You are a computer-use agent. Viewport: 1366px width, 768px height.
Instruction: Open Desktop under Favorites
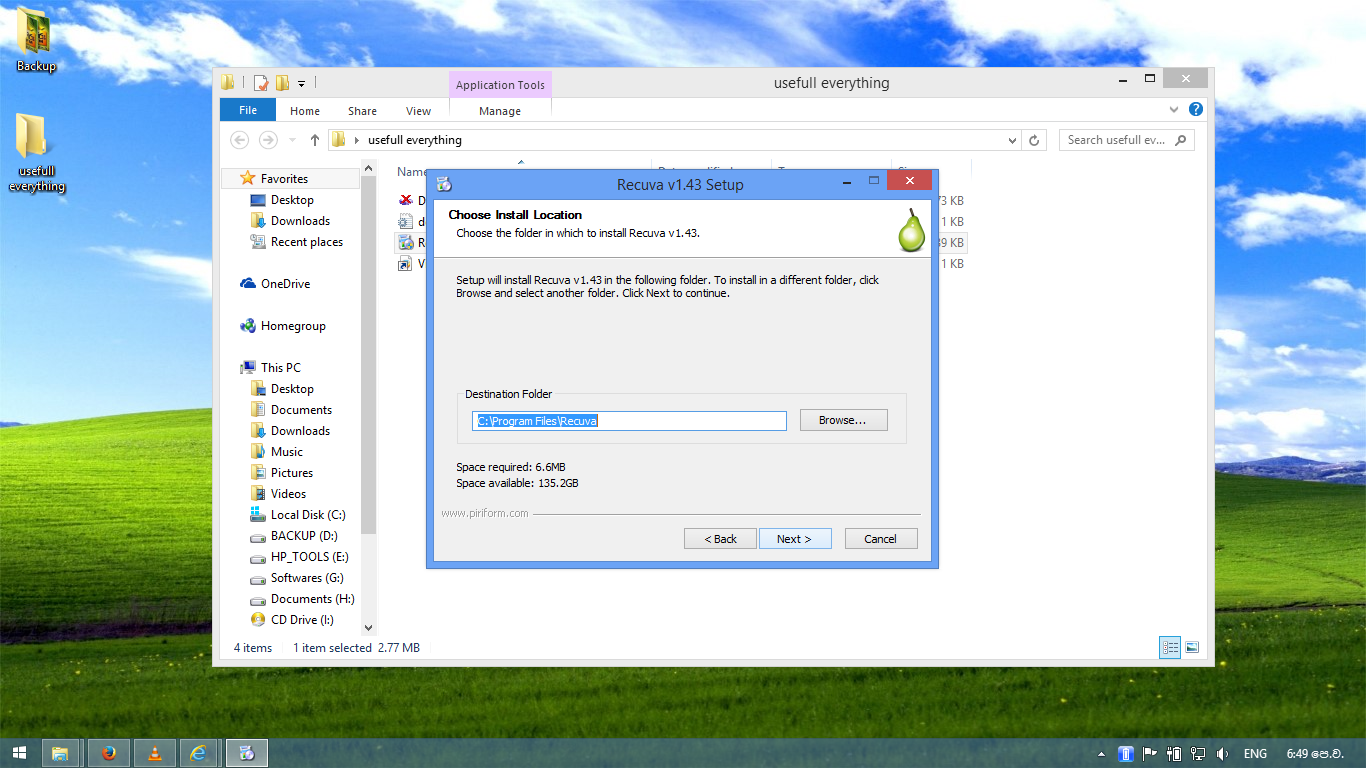[292, 200]
